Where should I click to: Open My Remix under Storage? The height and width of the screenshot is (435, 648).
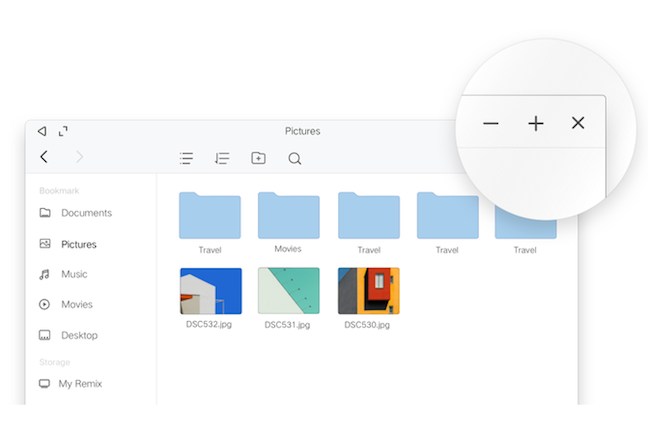coord(70,384)
